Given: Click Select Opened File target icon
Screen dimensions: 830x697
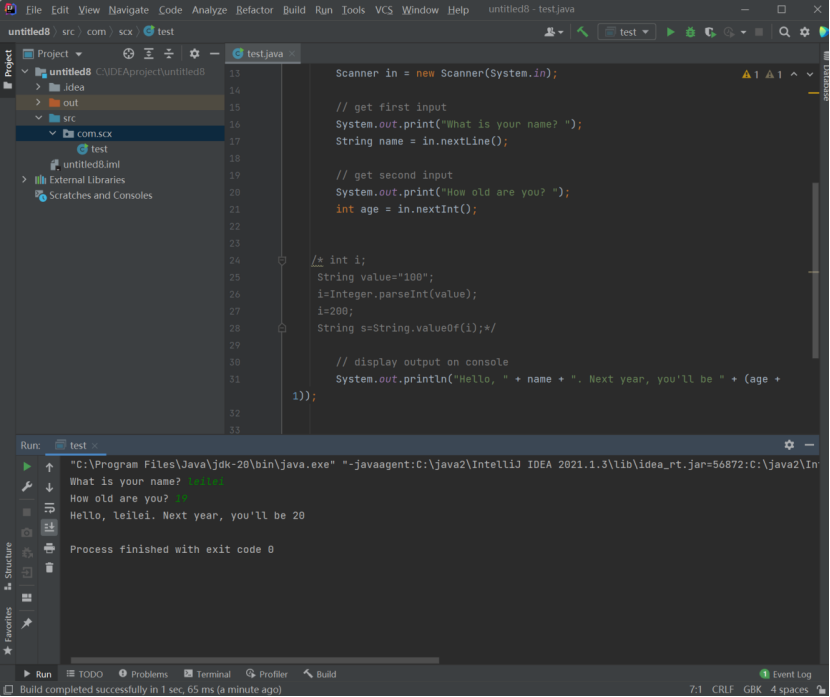Looking at the screenshot, I should click(128, 54).
